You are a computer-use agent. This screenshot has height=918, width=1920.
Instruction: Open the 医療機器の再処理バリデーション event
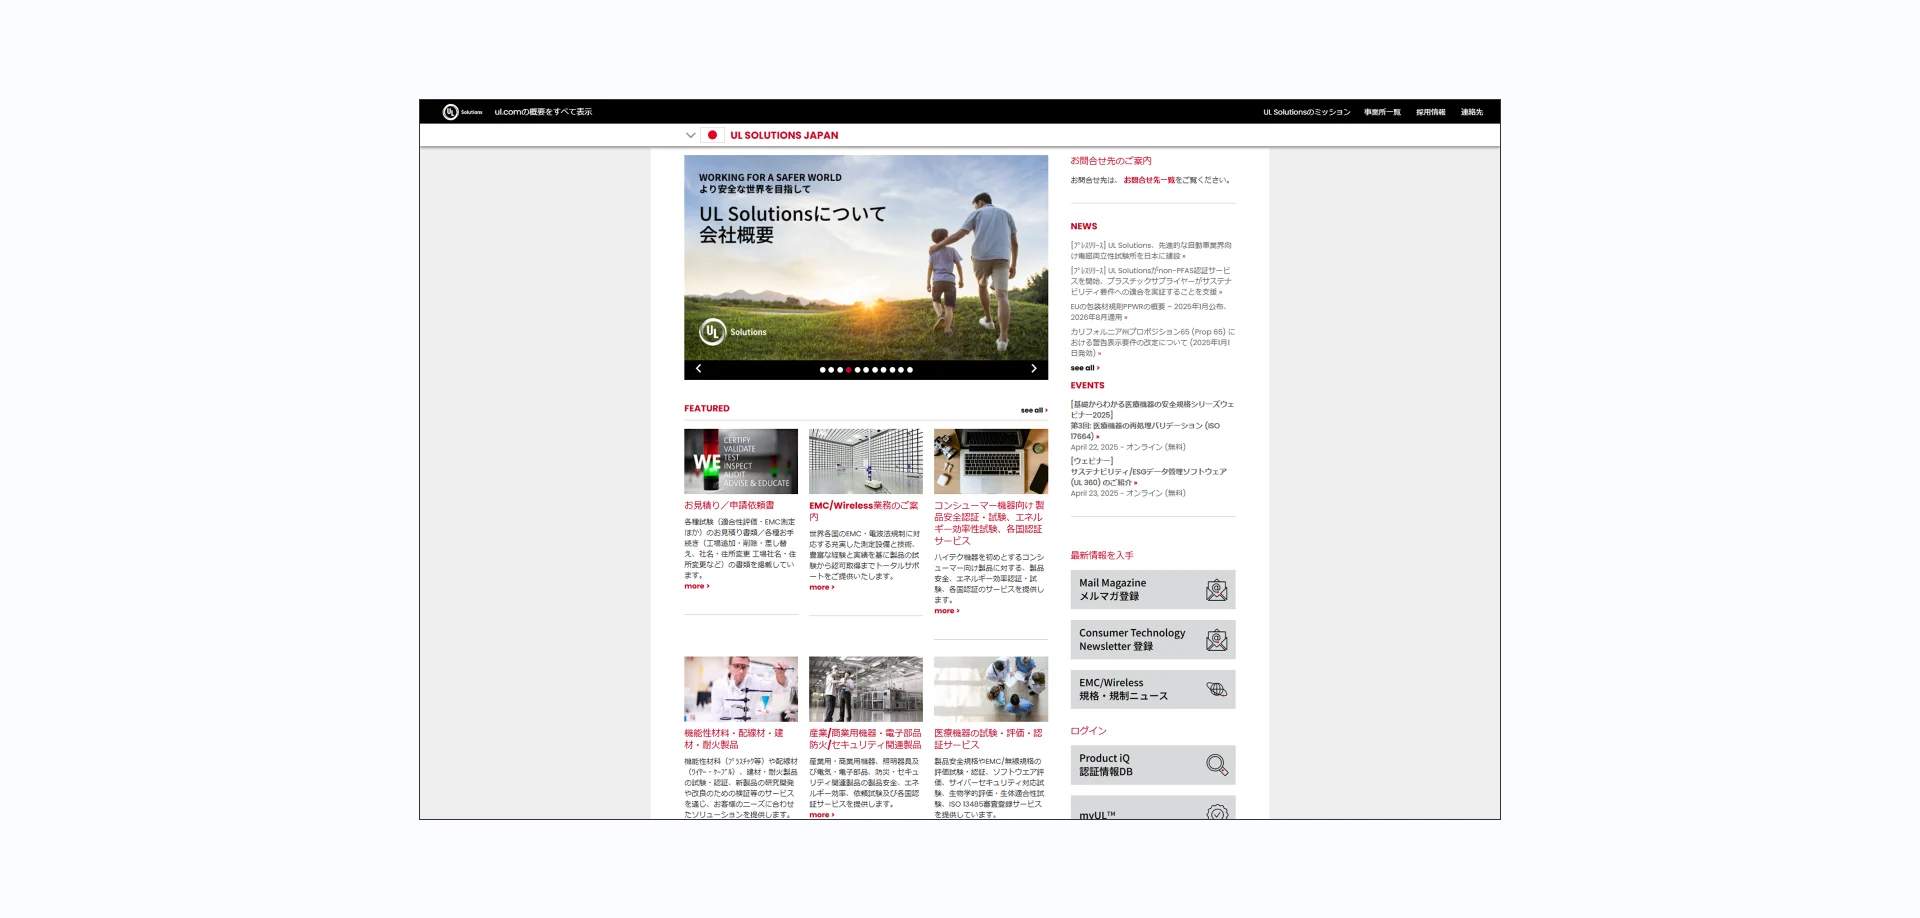click(1145, 431)
